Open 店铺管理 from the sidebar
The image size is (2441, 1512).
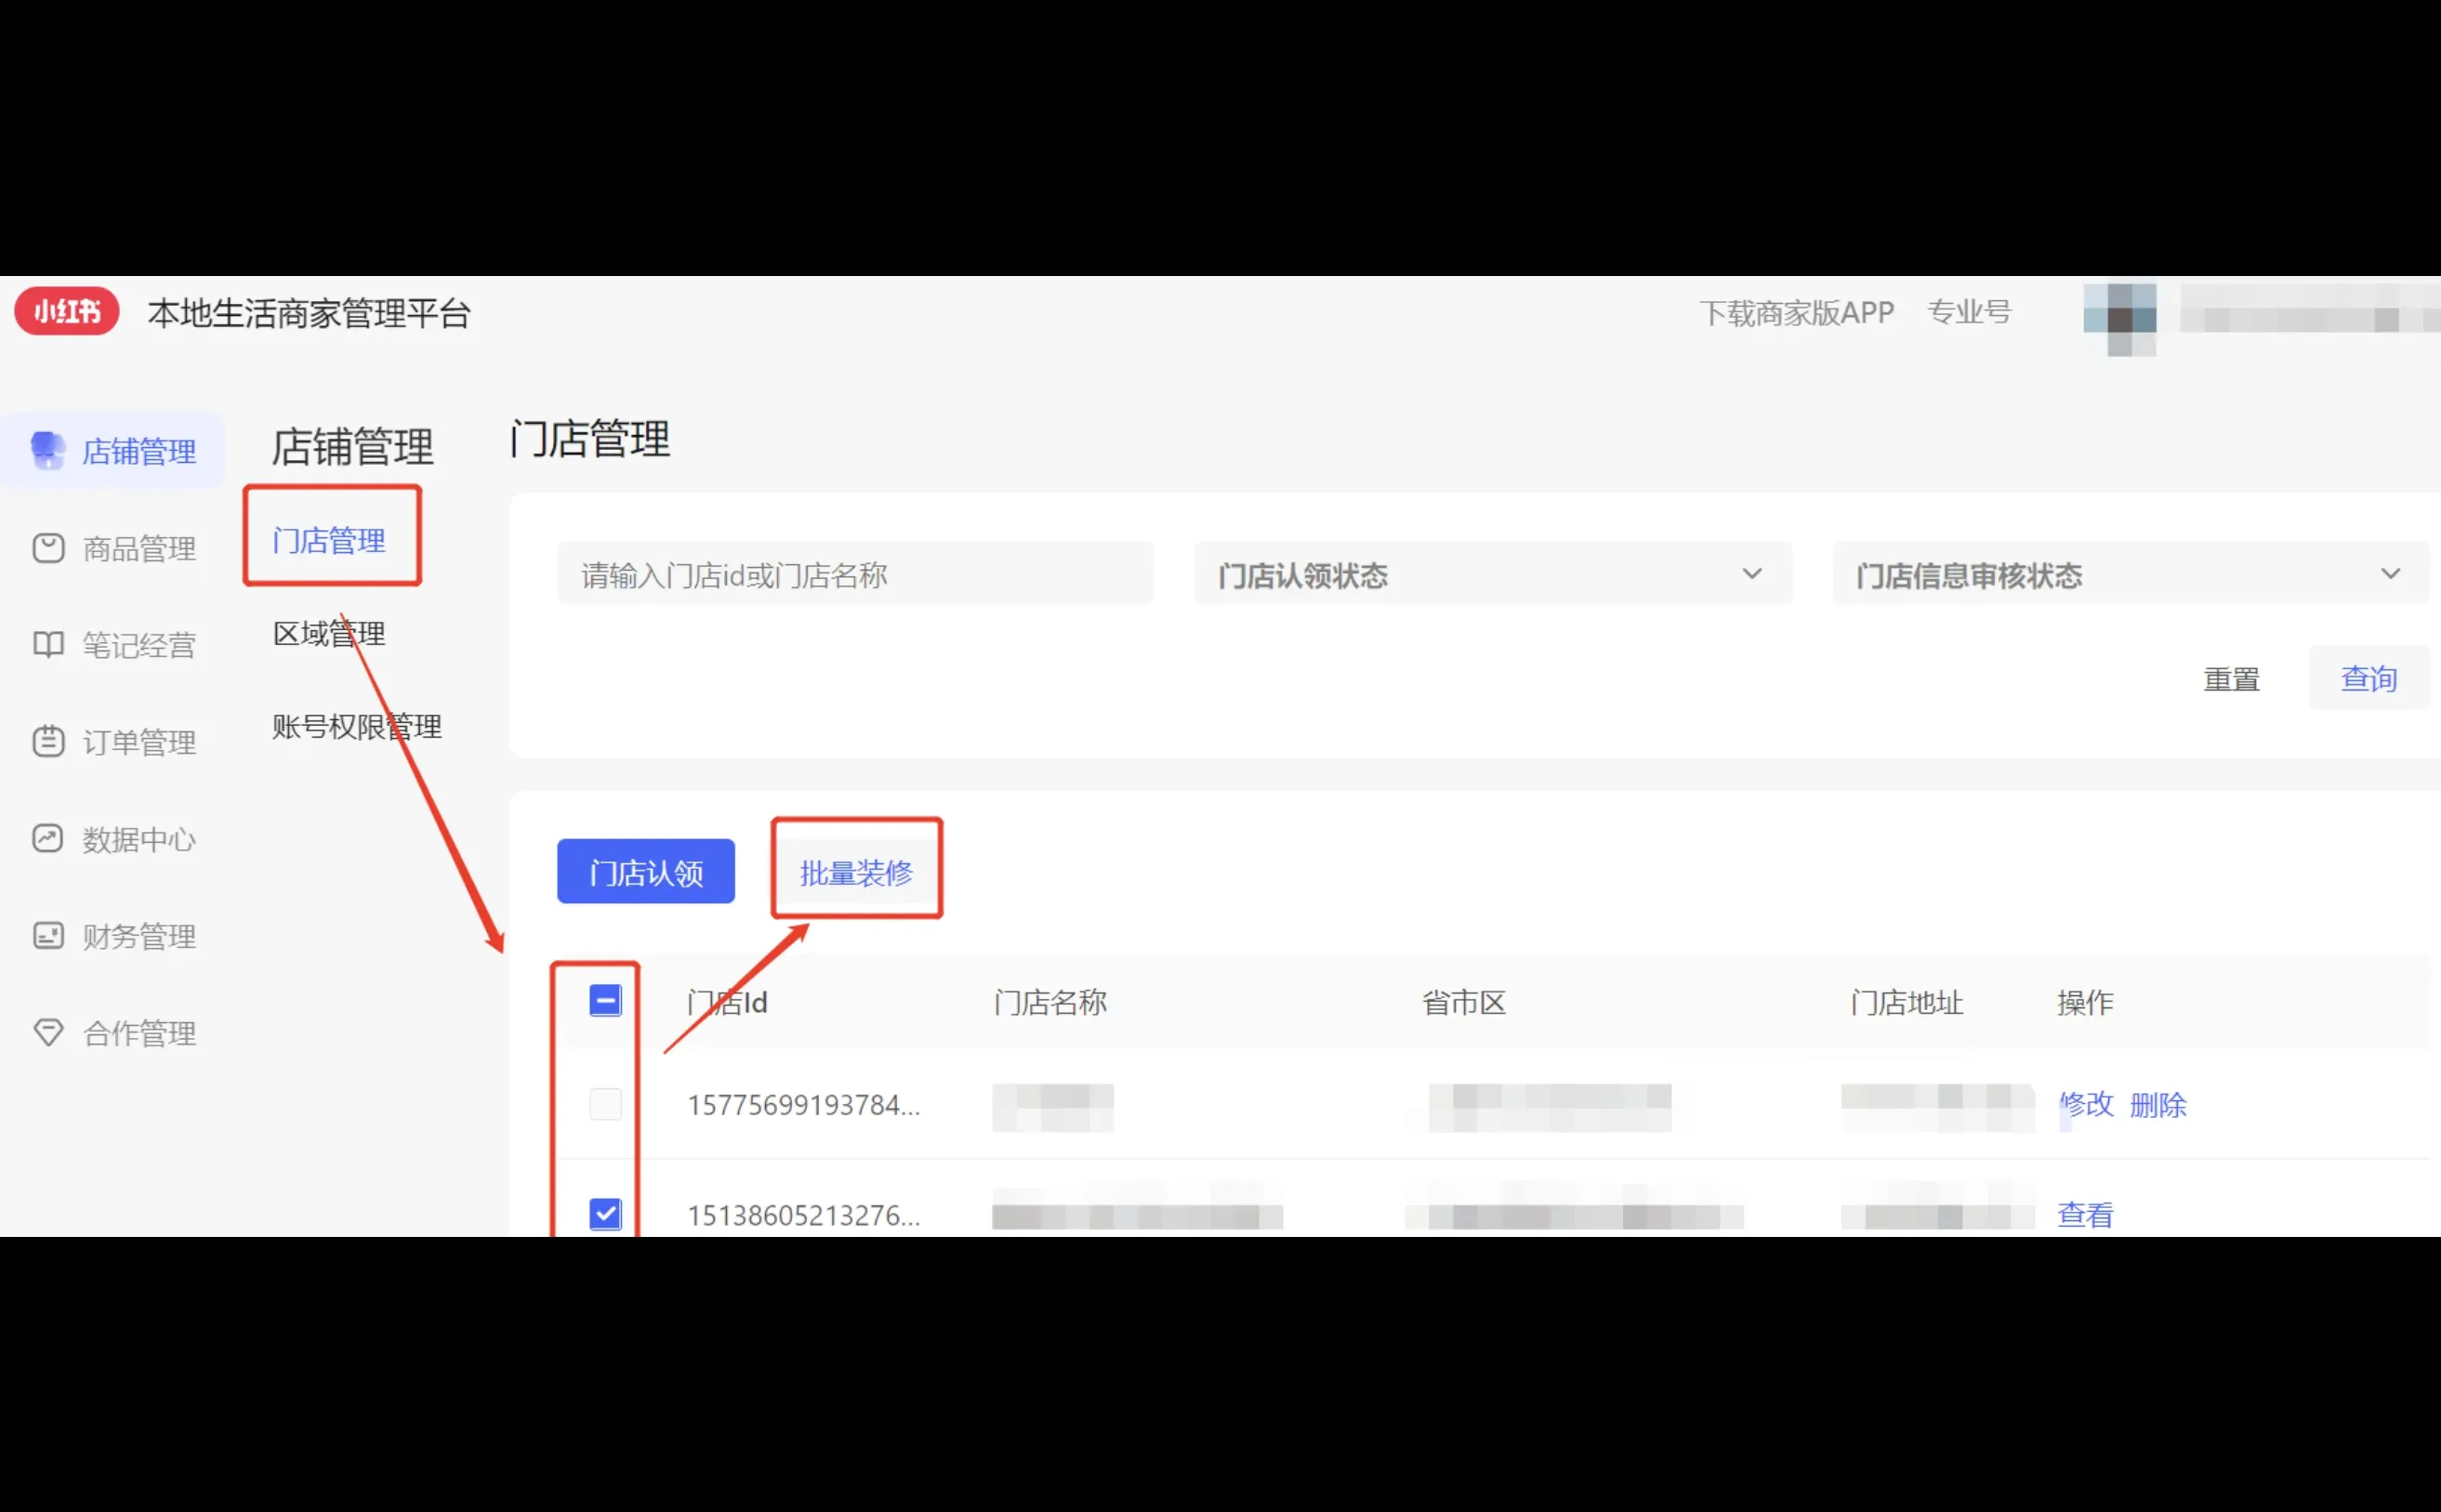(138, 450)
